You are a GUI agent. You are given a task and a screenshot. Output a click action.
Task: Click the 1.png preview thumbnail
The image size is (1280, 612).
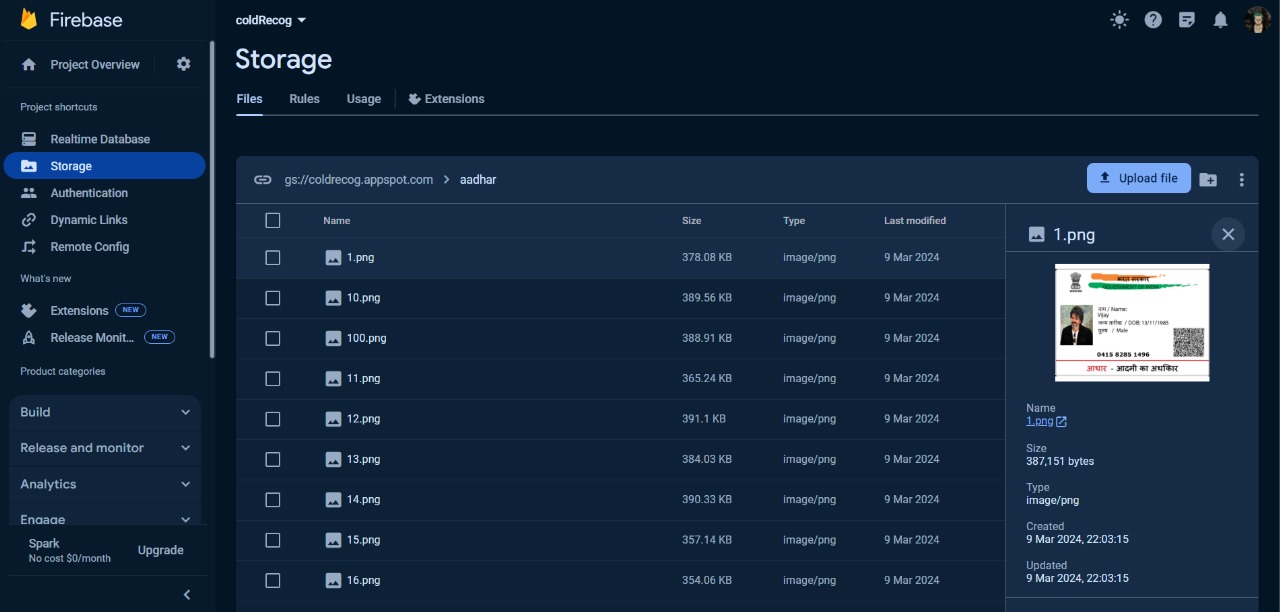tap(1132, 322)
